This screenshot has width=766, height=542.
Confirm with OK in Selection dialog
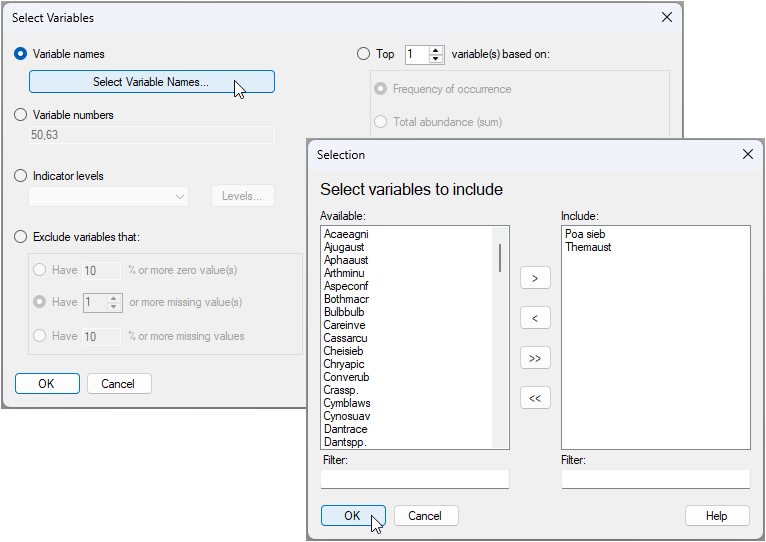(x=352, y=516)
